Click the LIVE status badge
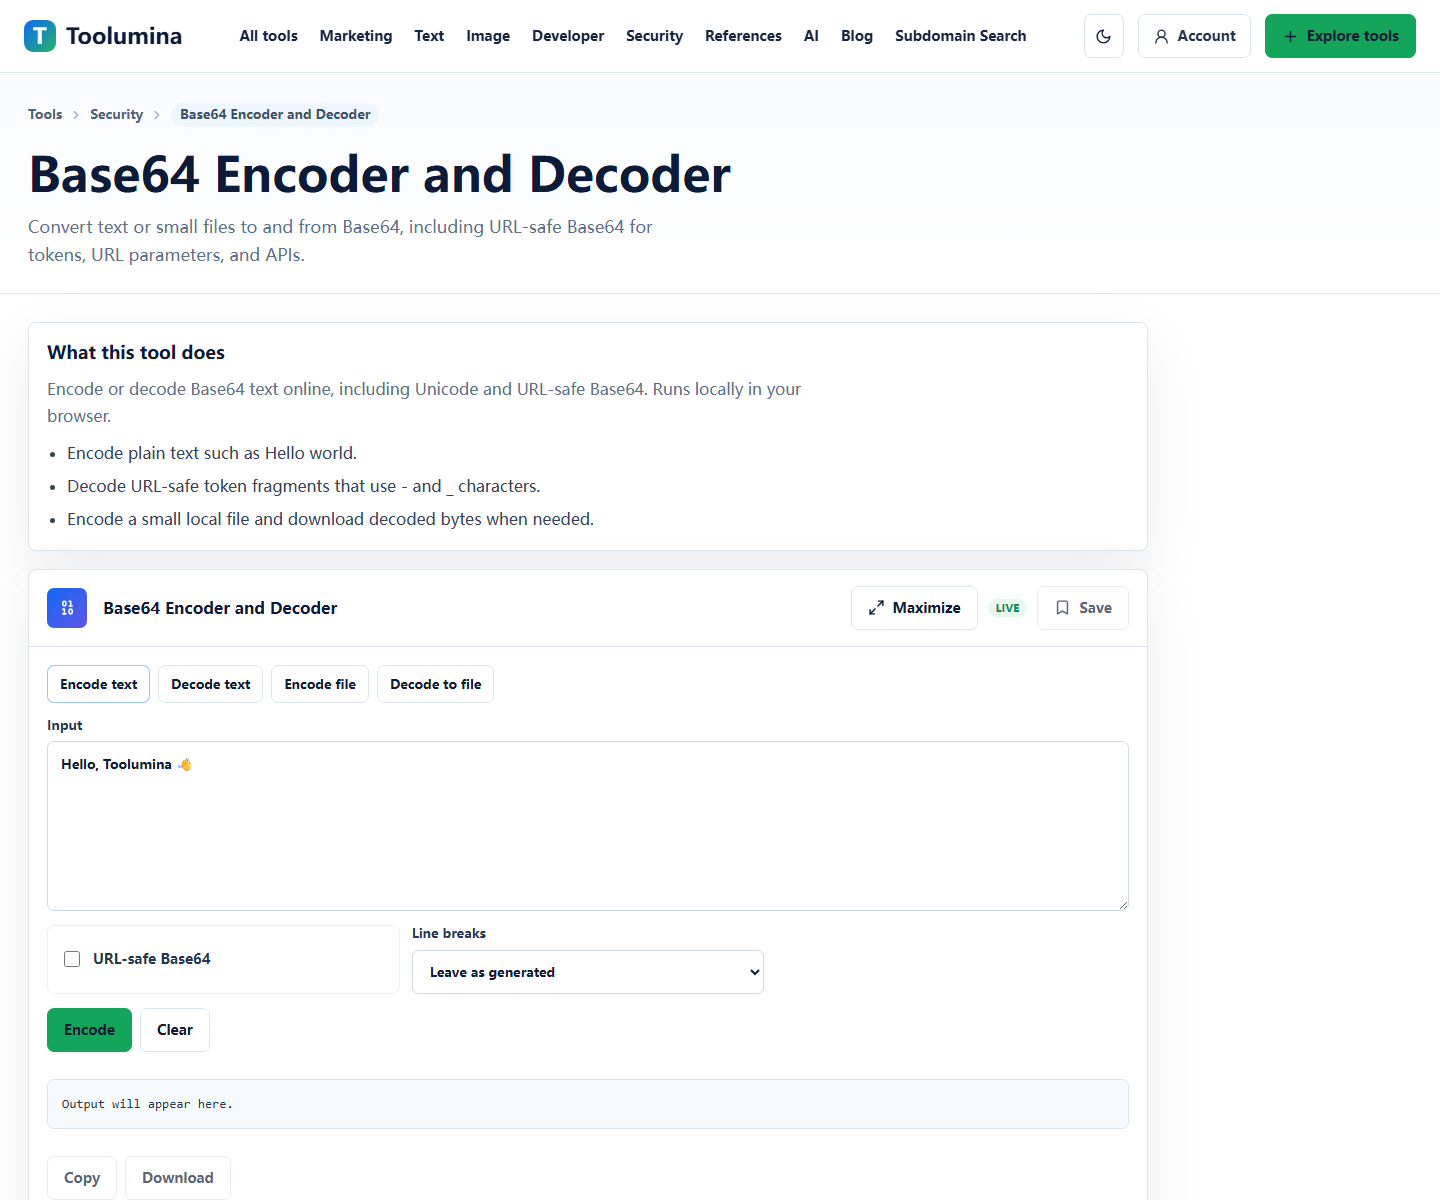The image size is (1440, 1200). click(x=1008, y=608)
